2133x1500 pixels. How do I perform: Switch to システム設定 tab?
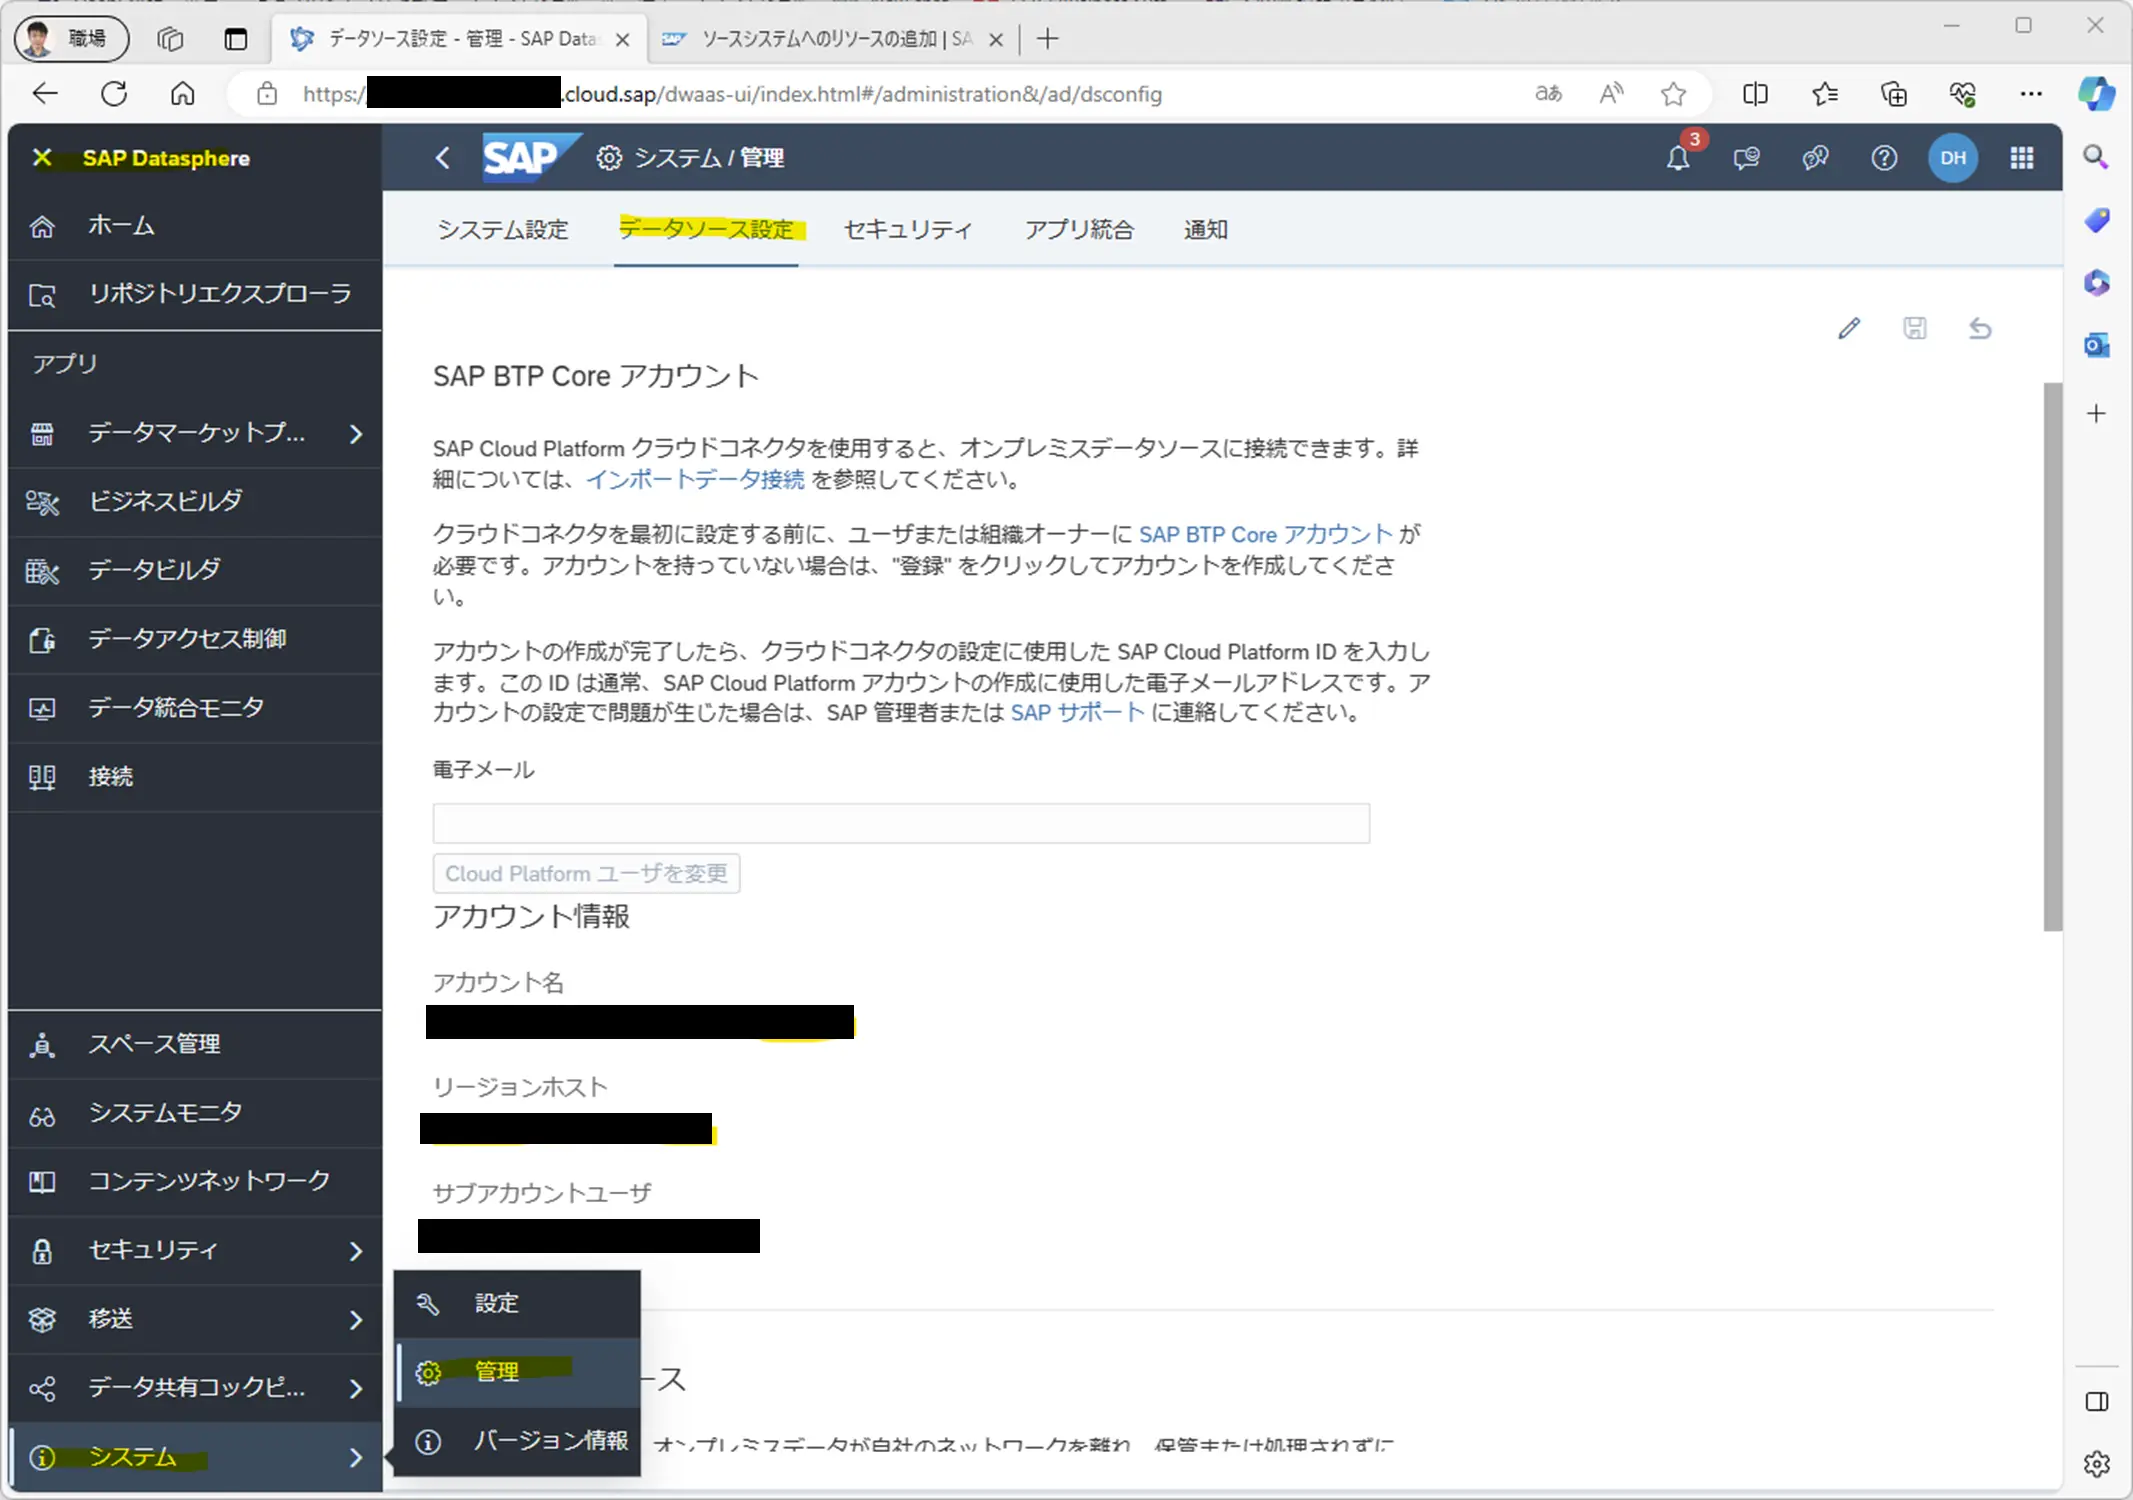click(503, 230)
